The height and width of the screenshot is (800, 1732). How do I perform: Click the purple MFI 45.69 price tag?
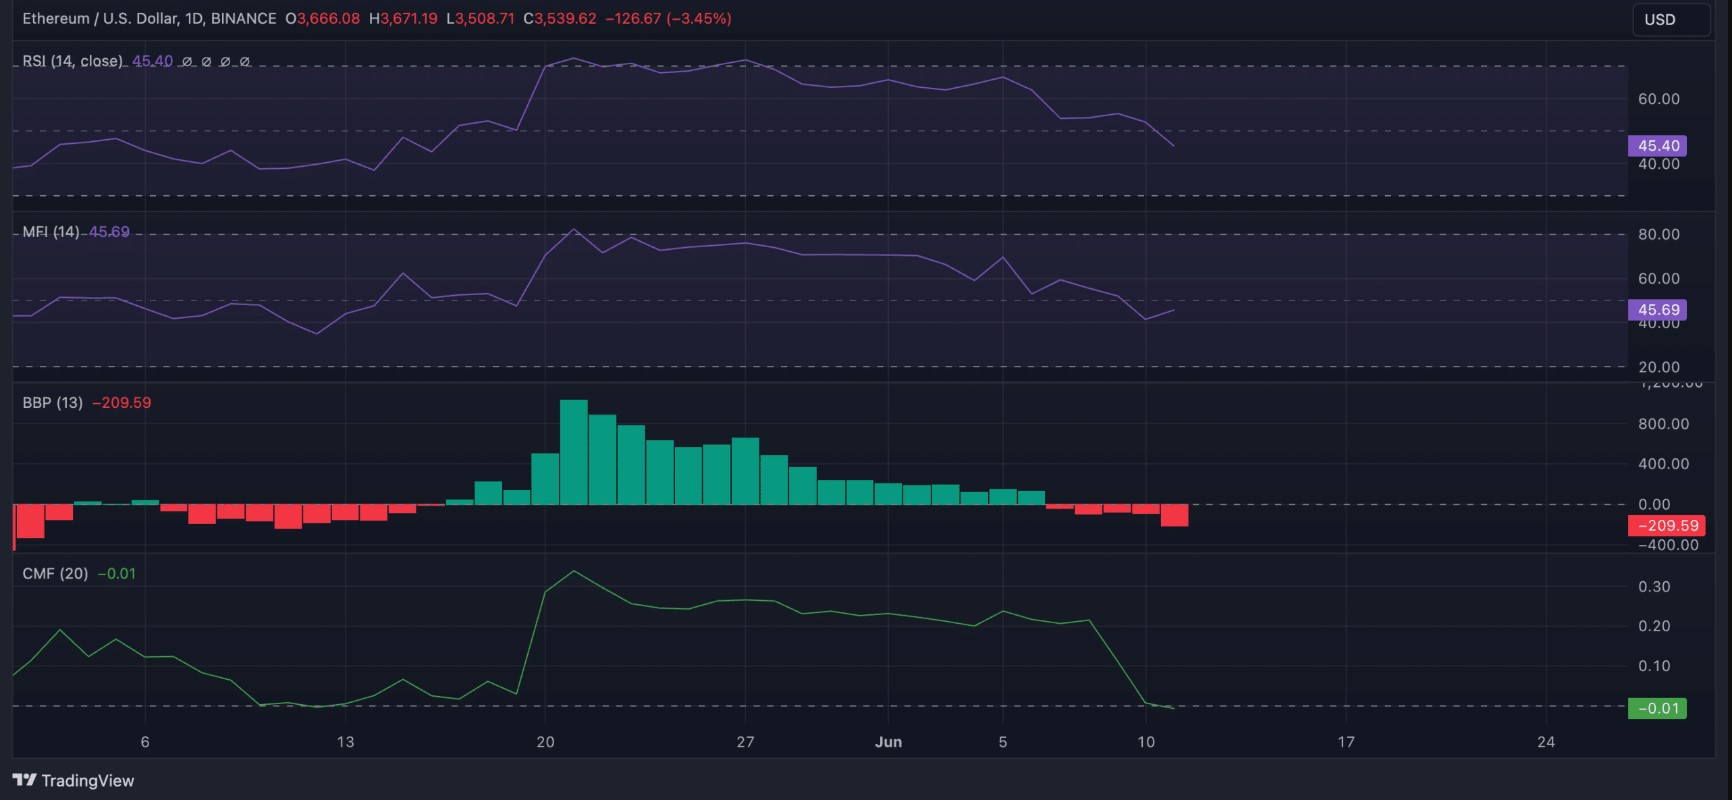(1658, 310)
